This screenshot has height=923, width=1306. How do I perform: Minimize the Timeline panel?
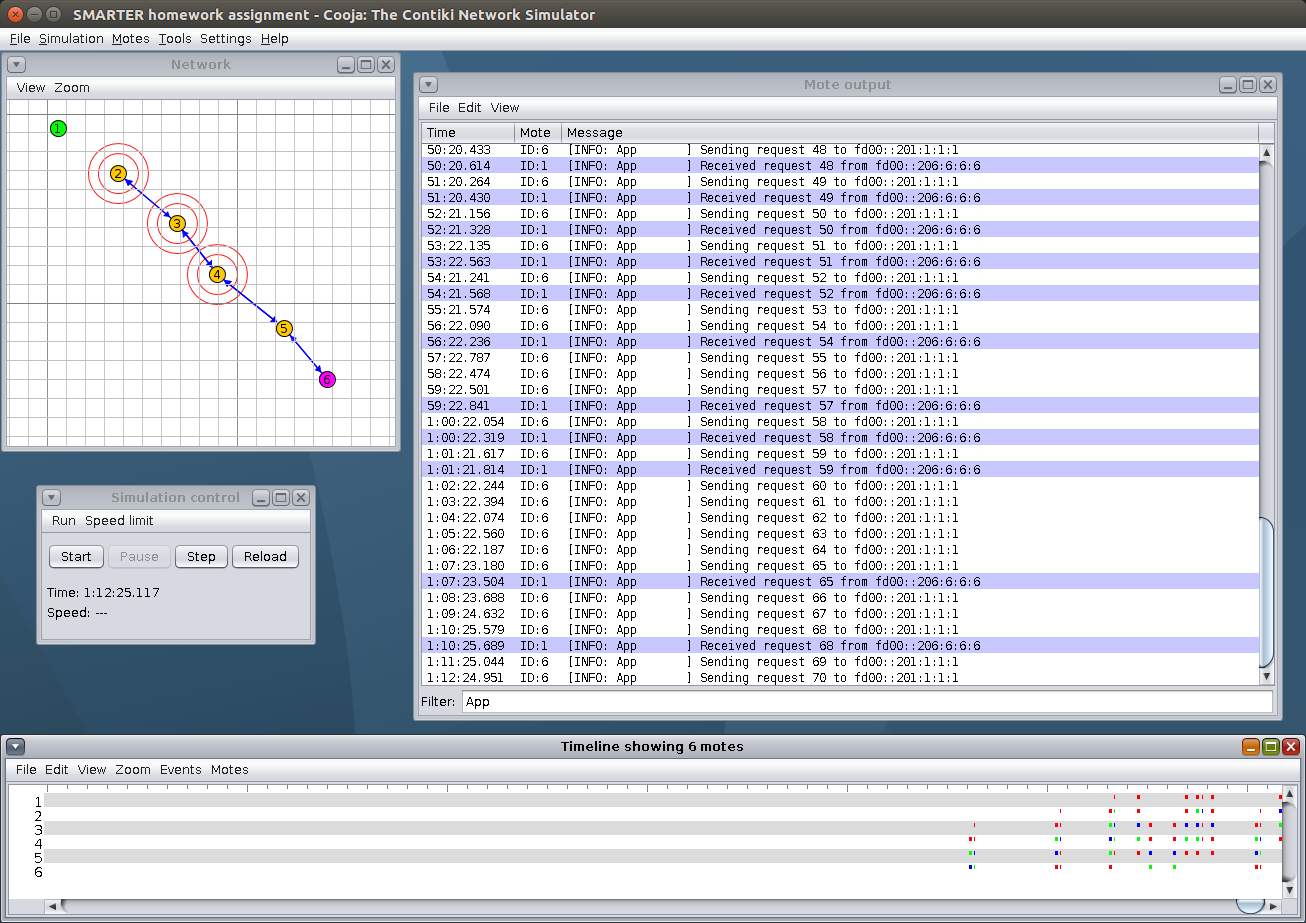[1251, 747]
